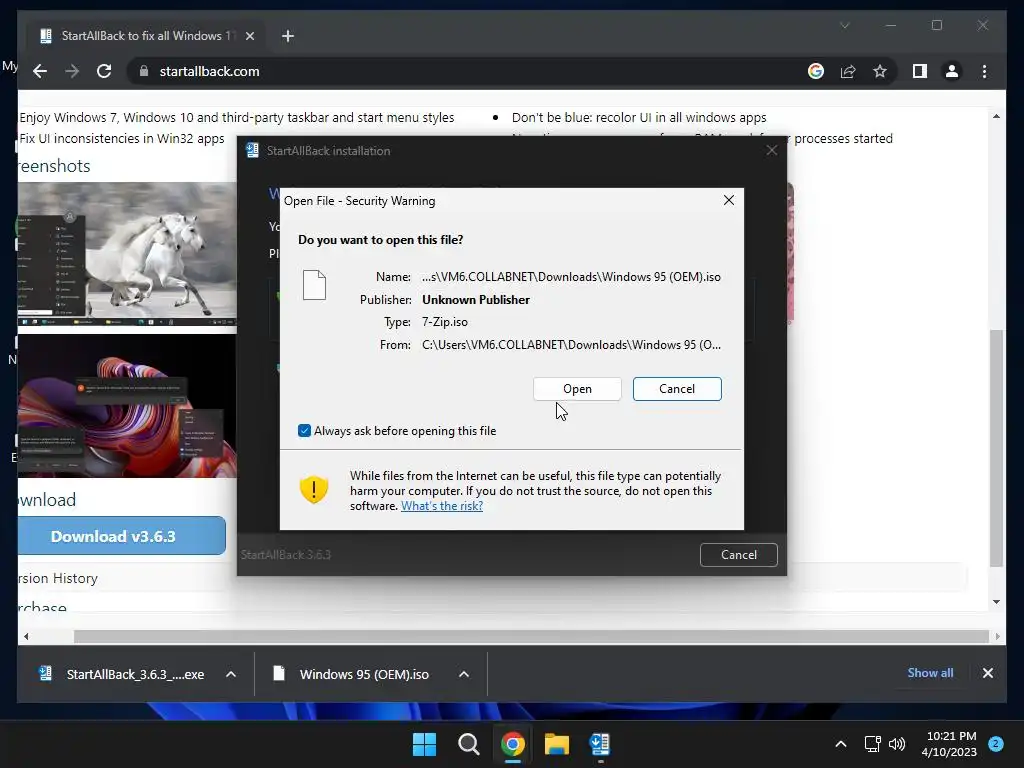Click the file icon on the ISO download item

coord(279,673)
